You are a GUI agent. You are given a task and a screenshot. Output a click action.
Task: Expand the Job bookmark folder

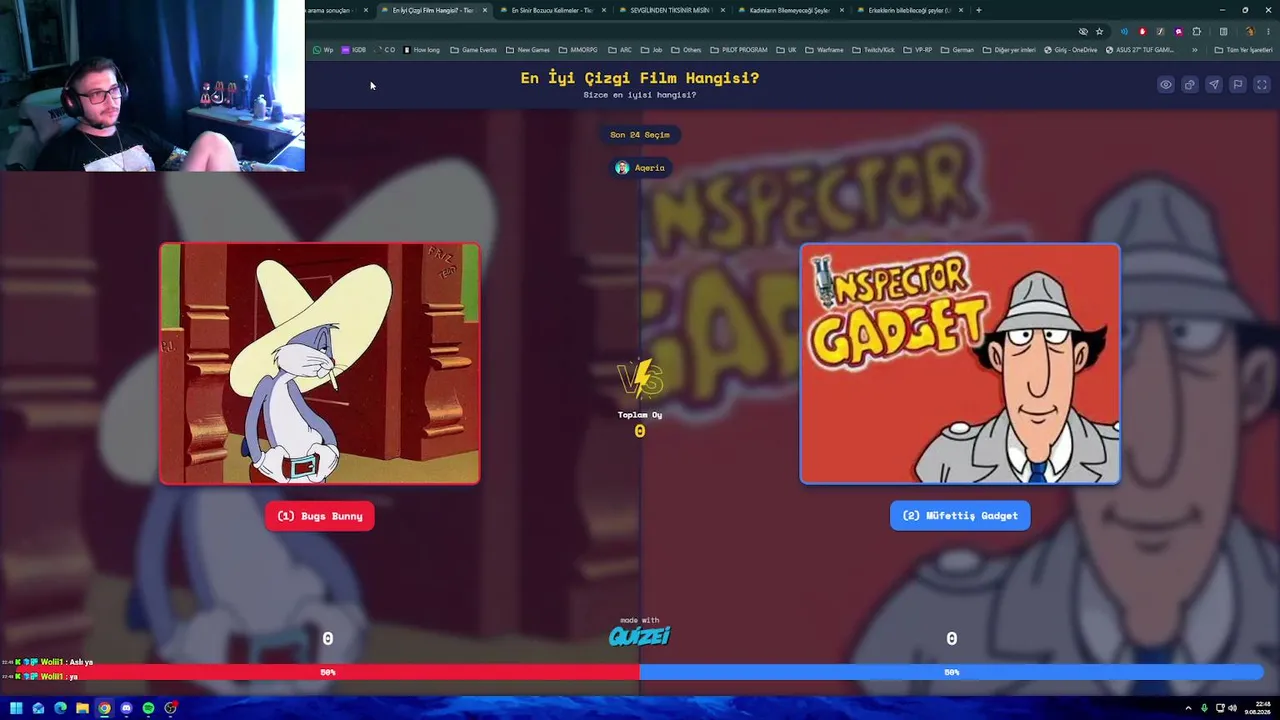(x=652, y=50)
